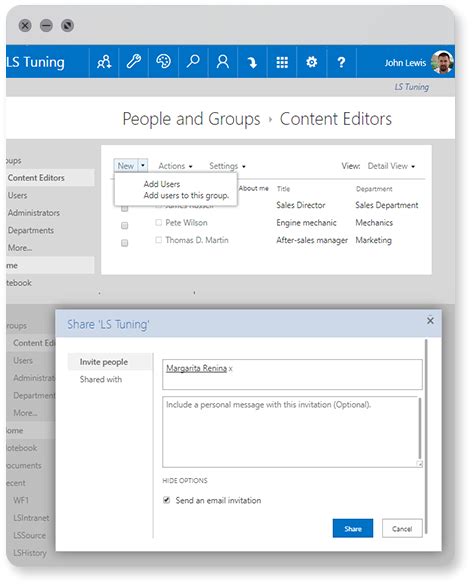Open the people and groups icon in top bar

104,62
